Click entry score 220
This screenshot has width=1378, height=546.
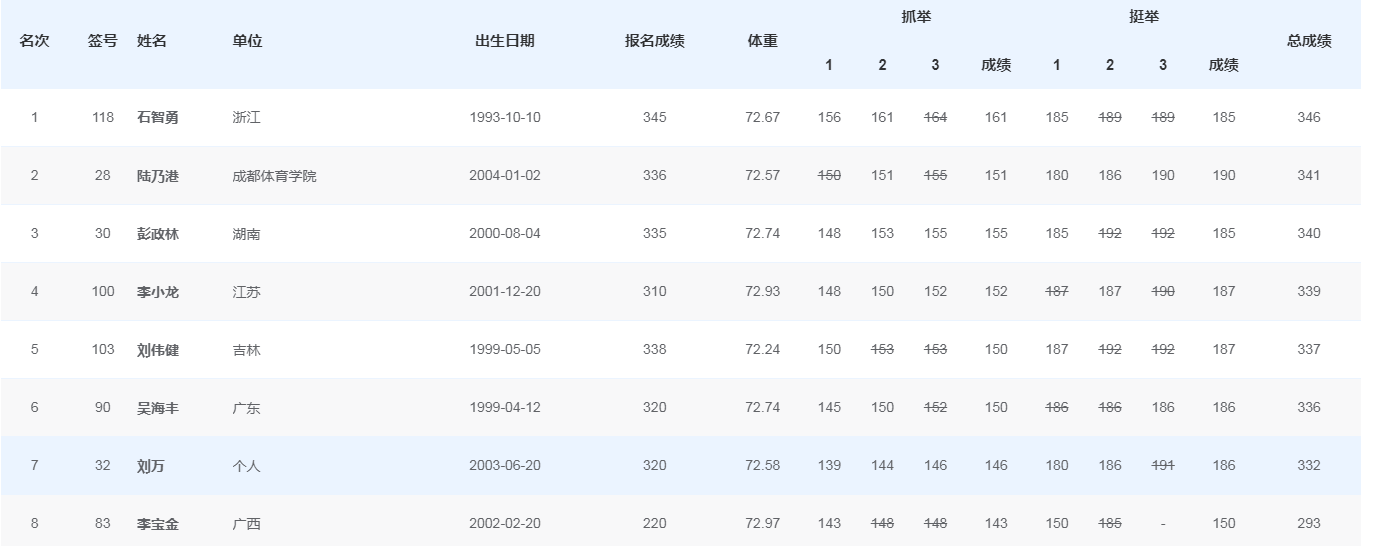tap(655, 523)
